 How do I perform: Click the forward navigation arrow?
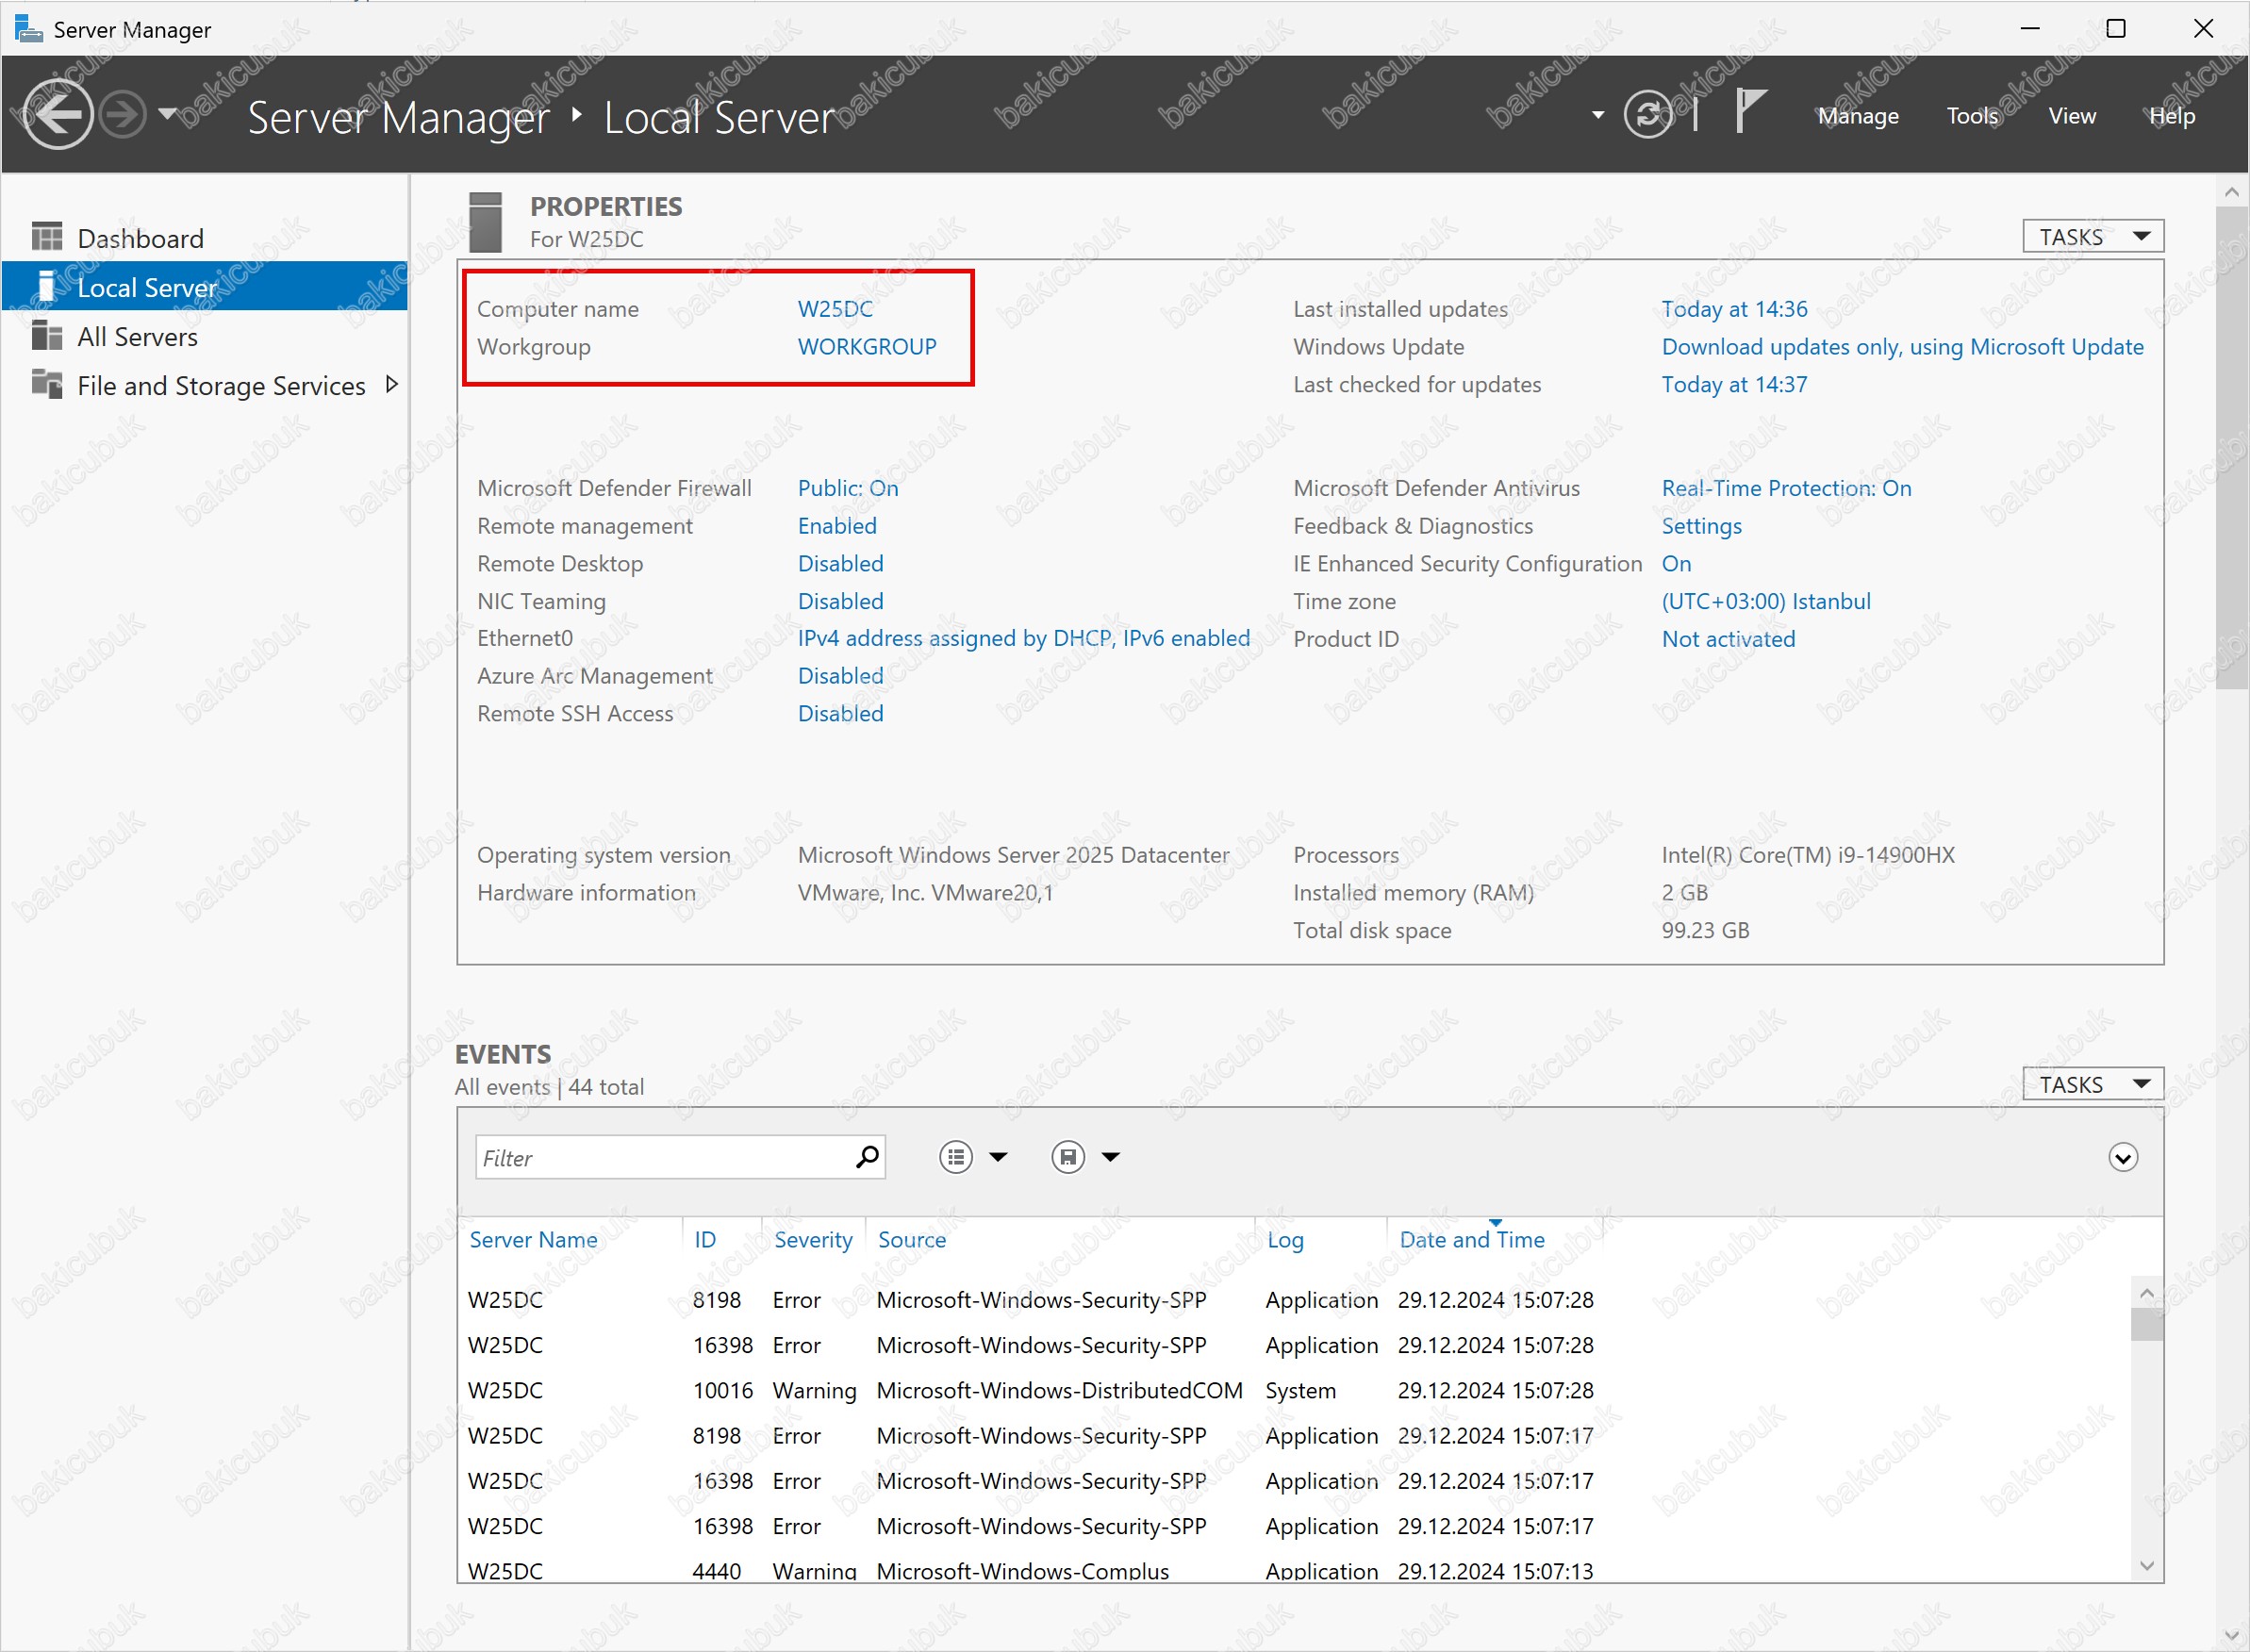(x=124, y=115)
